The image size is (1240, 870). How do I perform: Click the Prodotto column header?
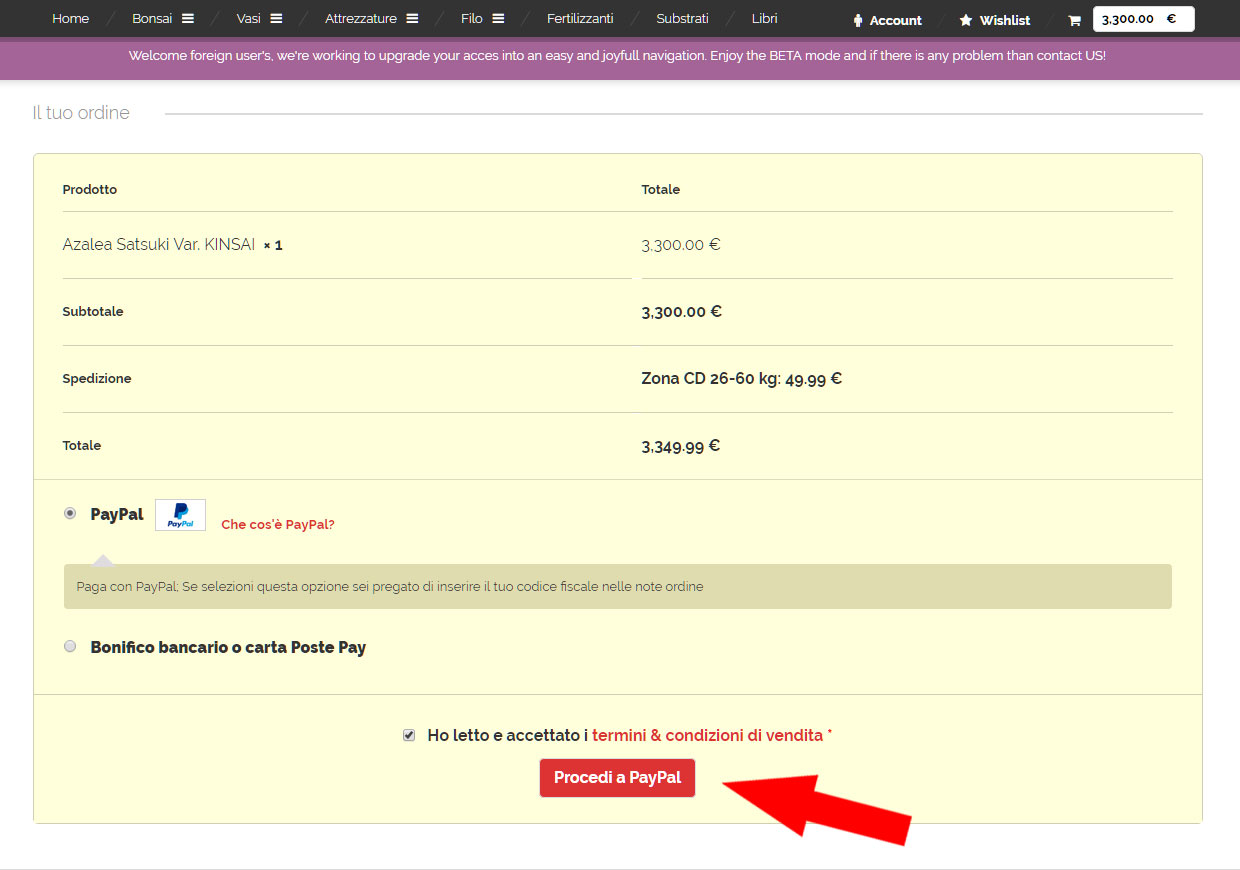90,189
